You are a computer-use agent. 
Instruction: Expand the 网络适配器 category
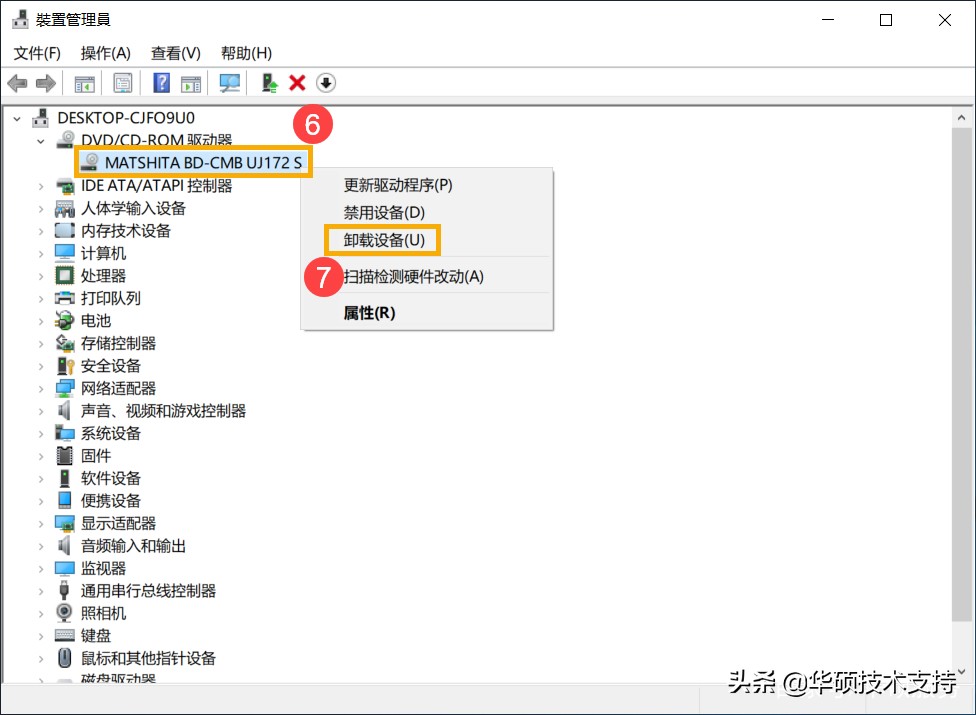point(38,388)
